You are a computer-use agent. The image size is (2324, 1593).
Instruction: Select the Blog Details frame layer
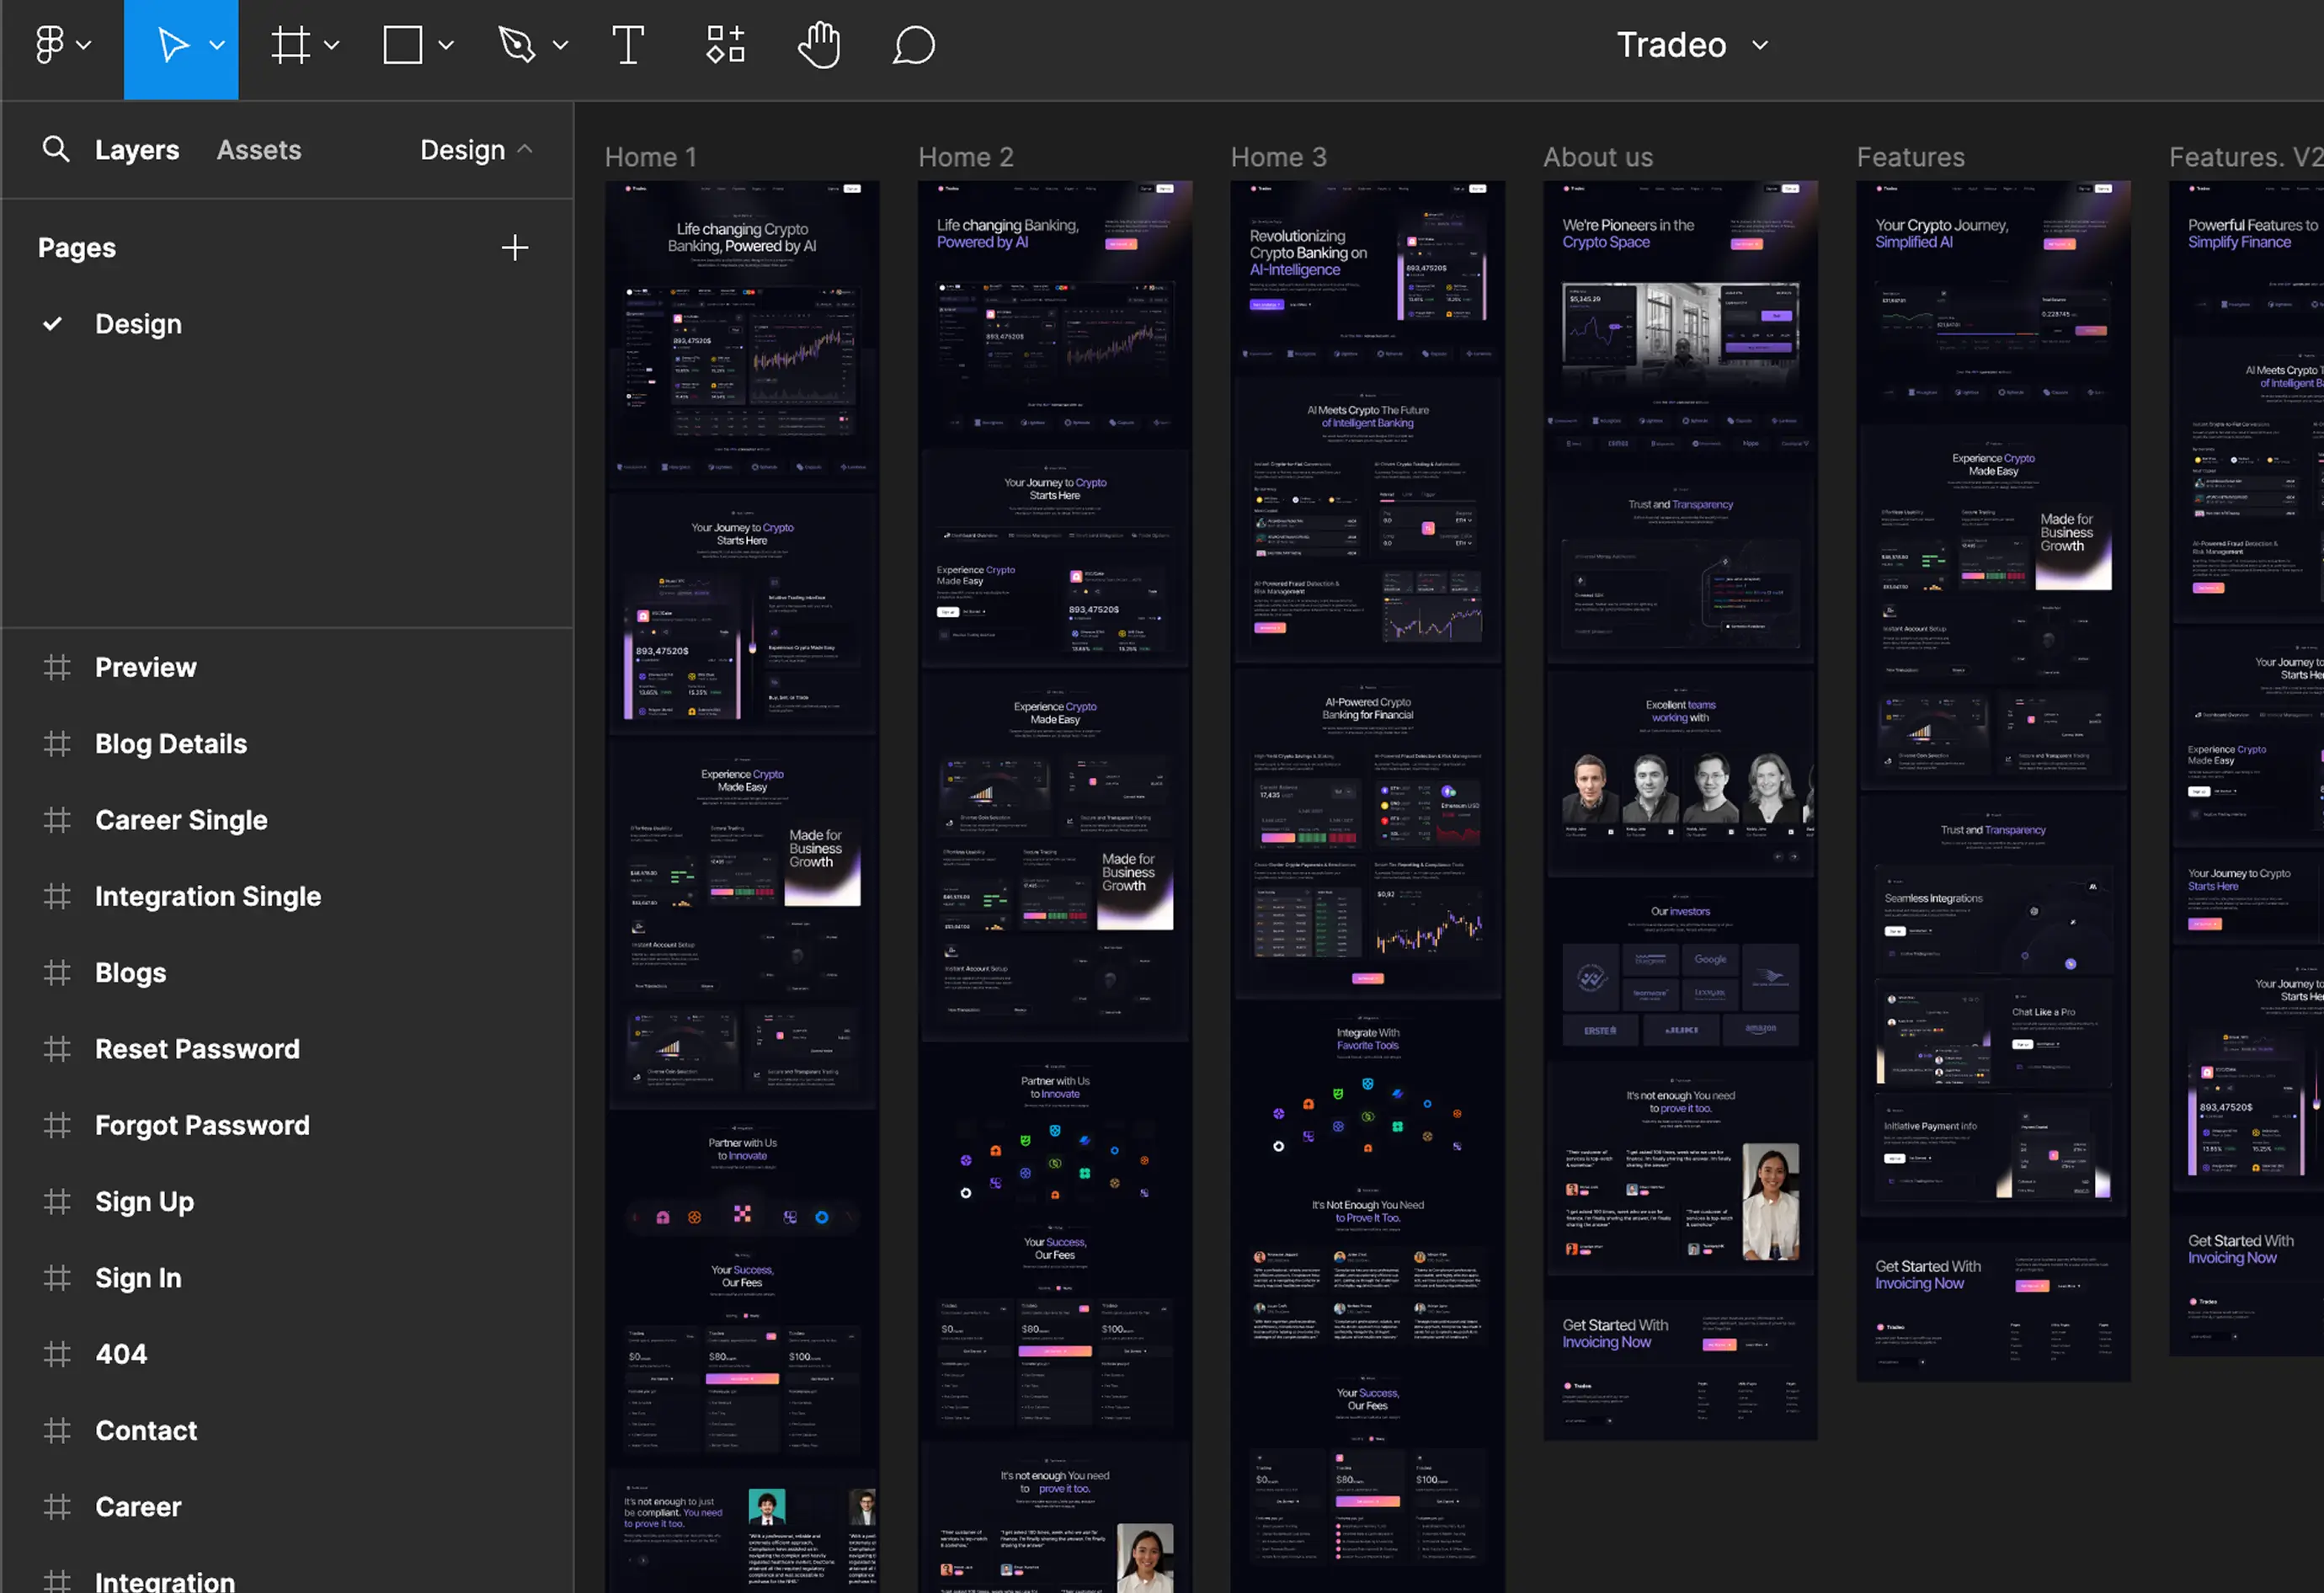[170, 744]
